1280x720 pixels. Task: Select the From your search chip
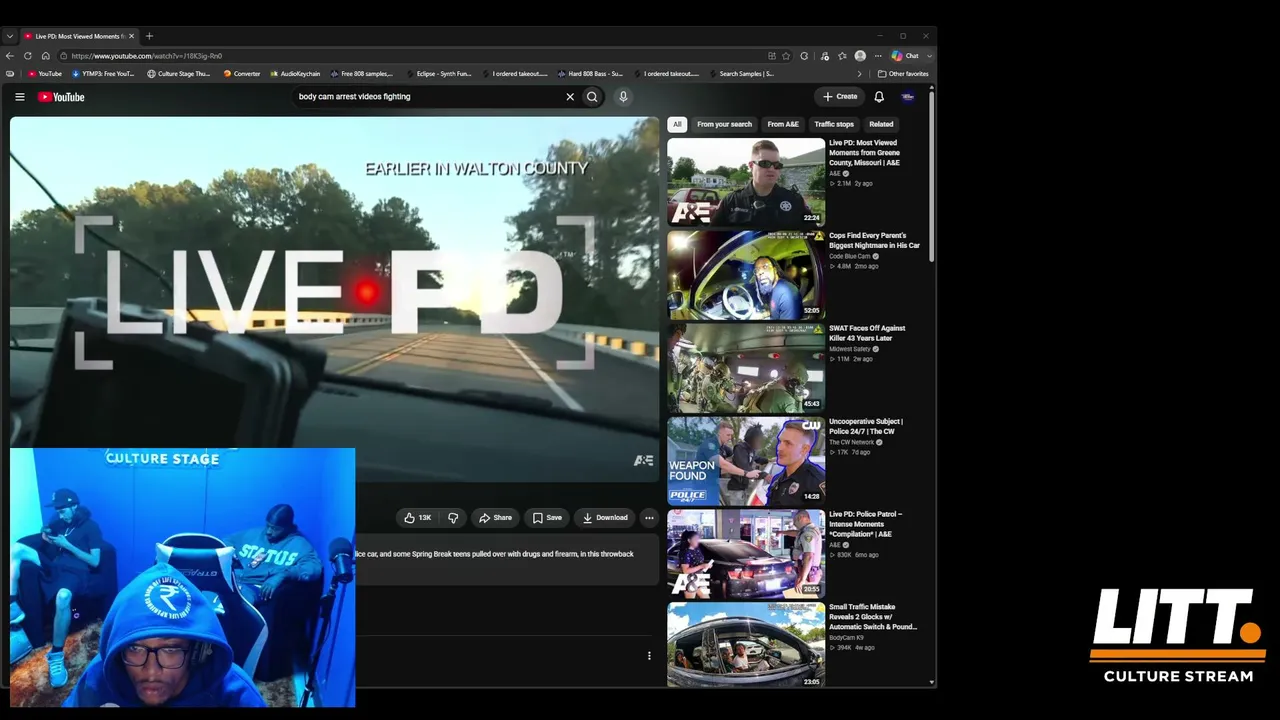pyautogui.click(x=724, y=124)
